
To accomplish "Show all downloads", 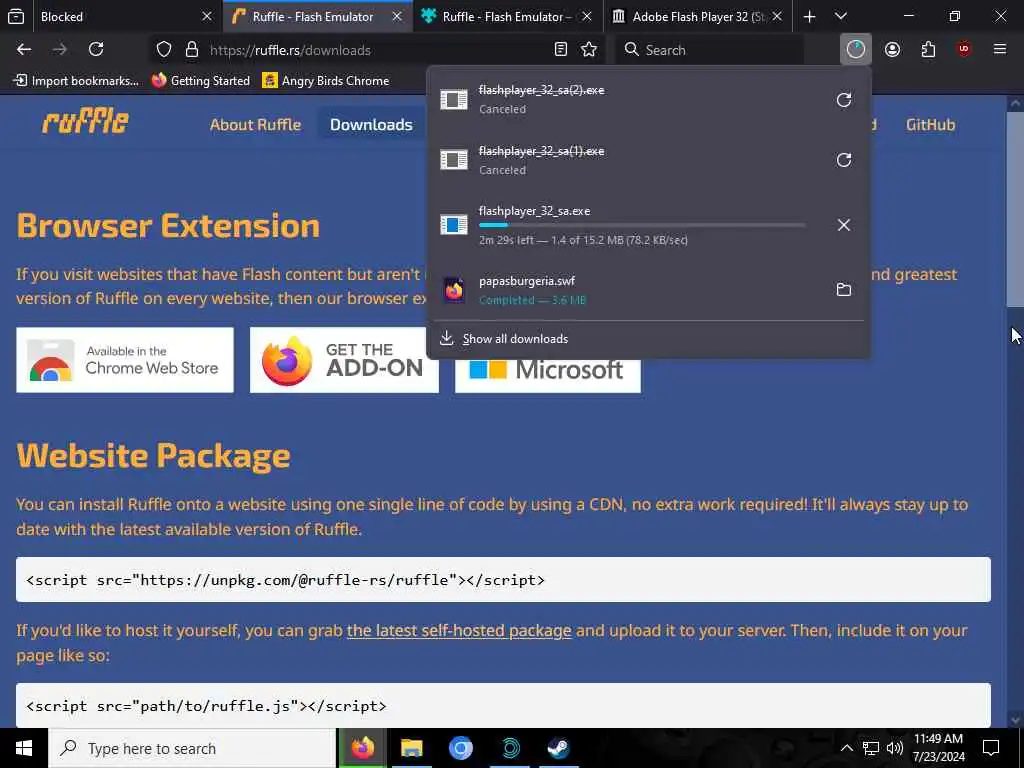I will [x=504, y=338].
